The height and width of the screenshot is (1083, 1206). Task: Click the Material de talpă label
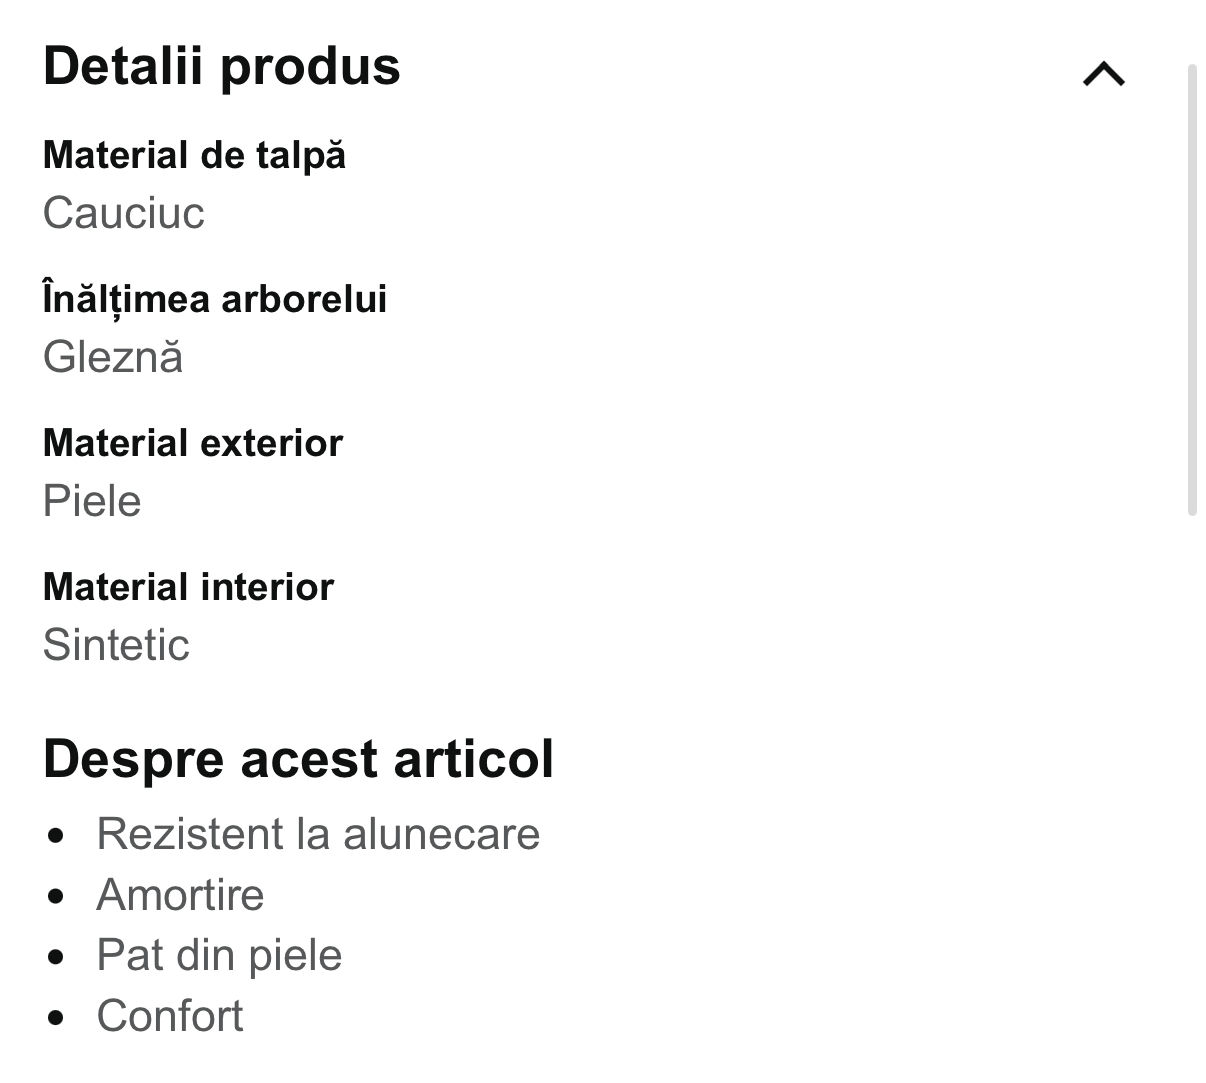pyautogui.click(x=194, y=155)
